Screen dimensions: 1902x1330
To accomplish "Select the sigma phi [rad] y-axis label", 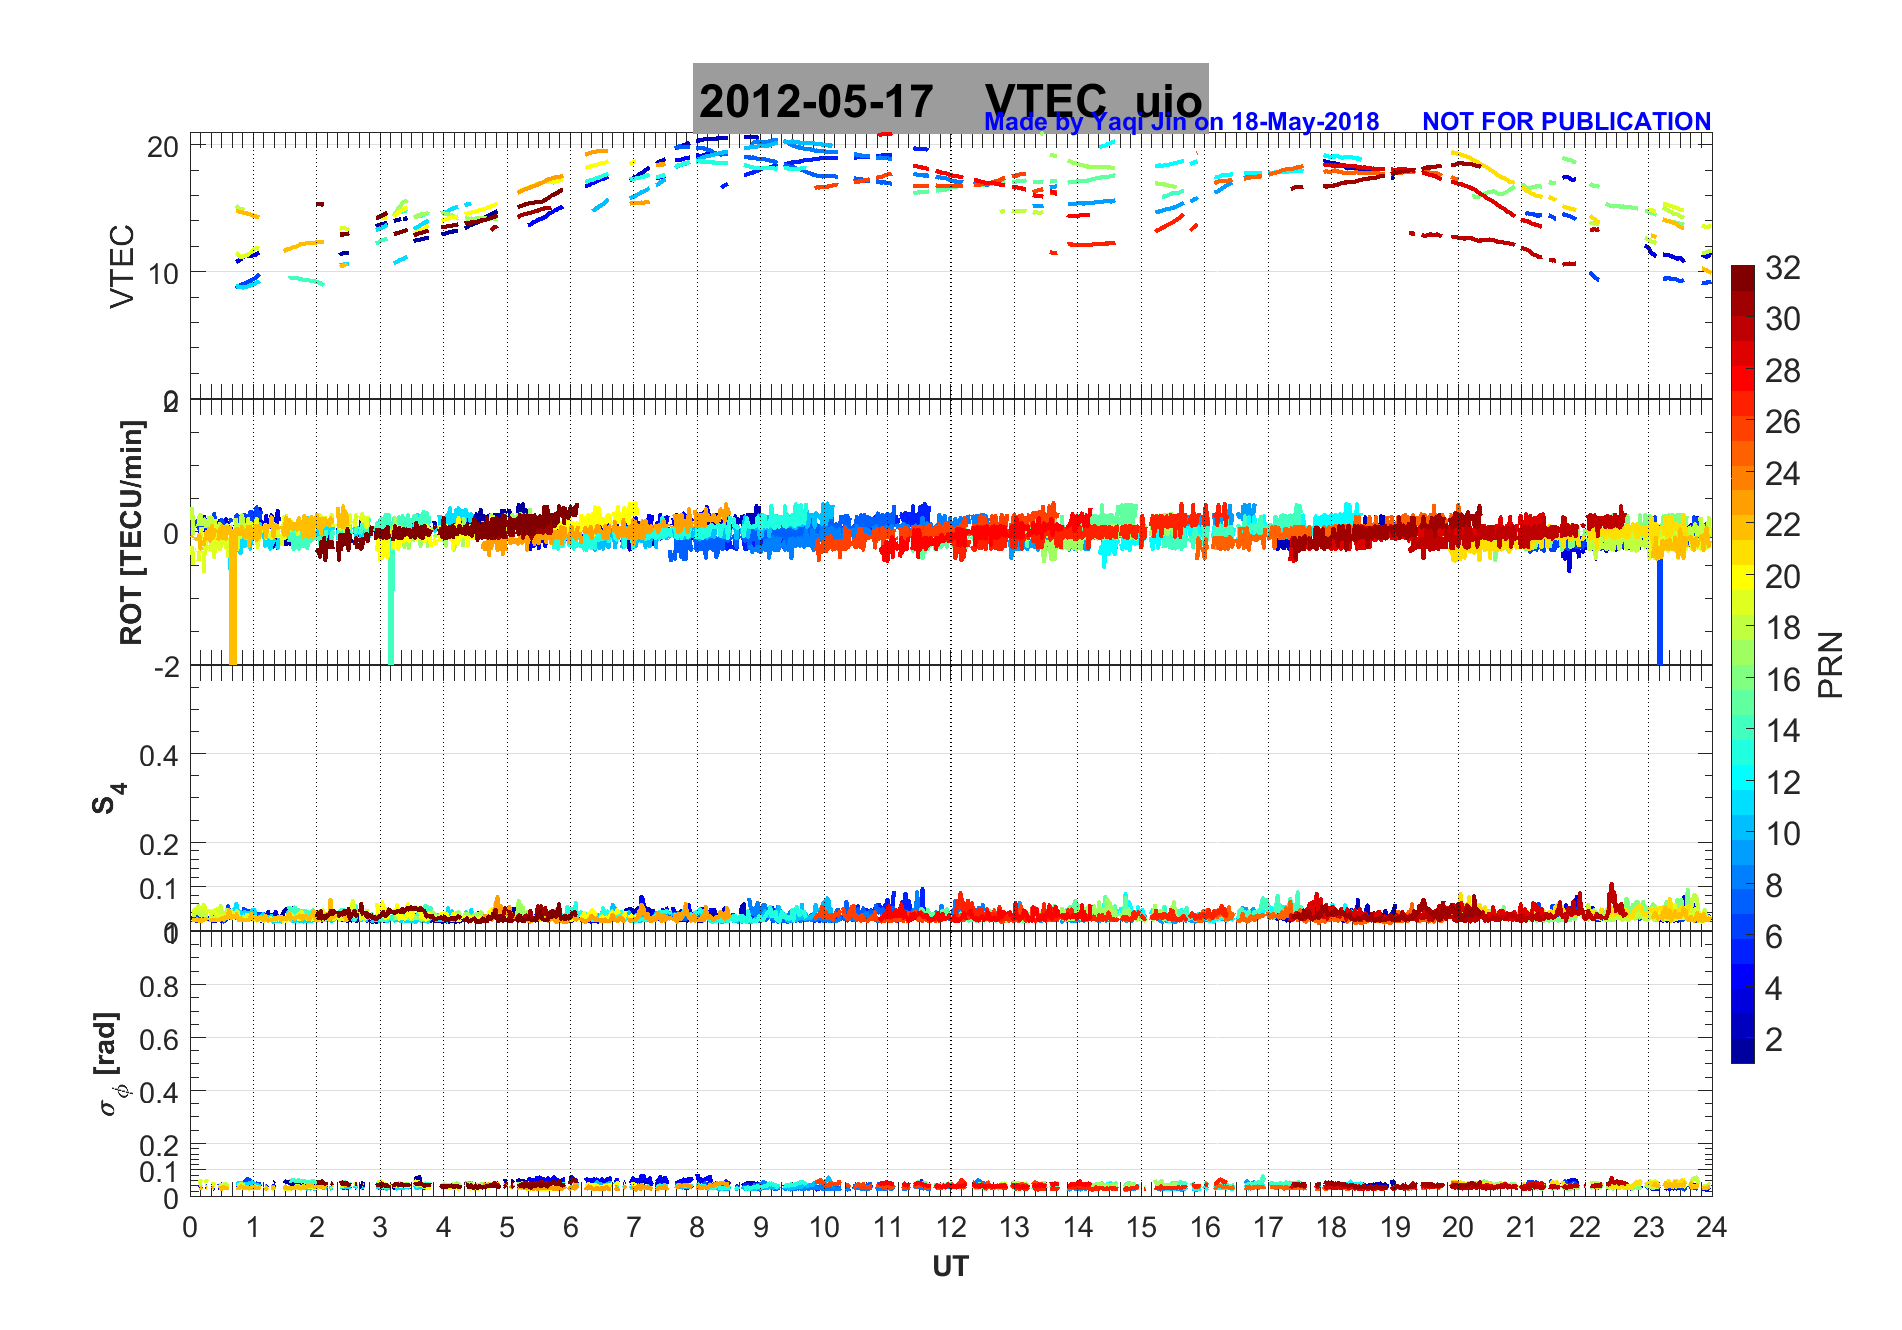I will tap(112, 1064).
